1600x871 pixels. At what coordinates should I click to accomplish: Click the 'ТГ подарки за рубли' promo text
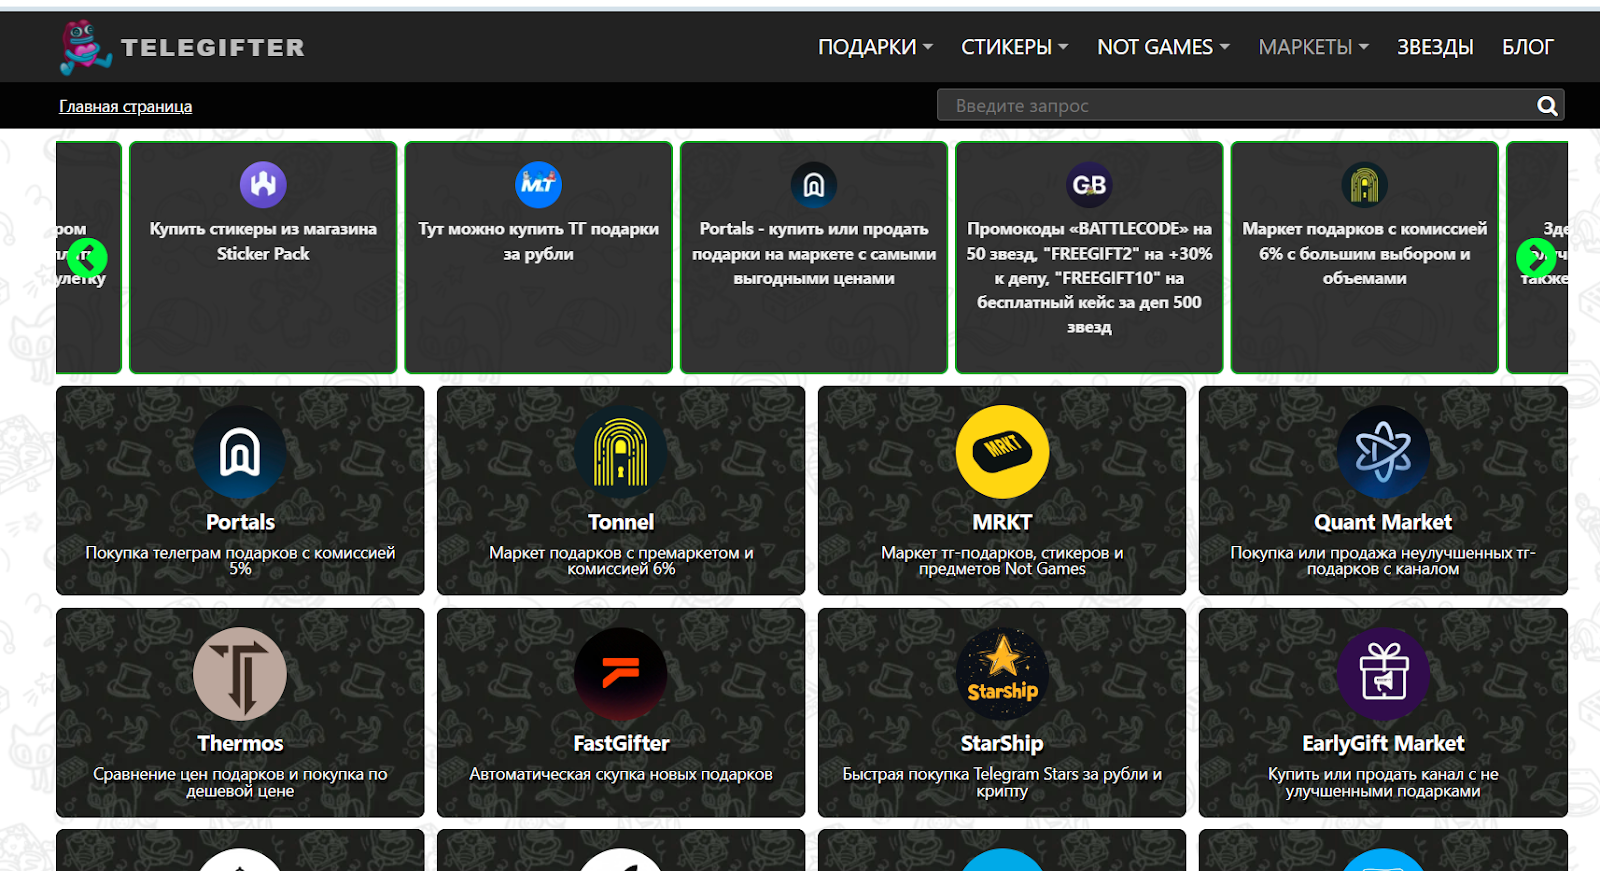coord(538,241)
